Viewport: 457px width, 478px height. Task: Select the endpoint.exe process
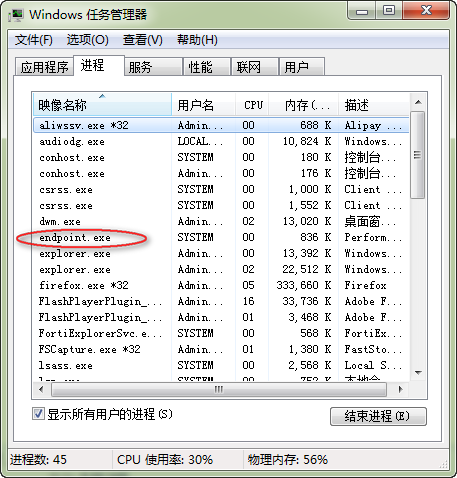[221, 237]
